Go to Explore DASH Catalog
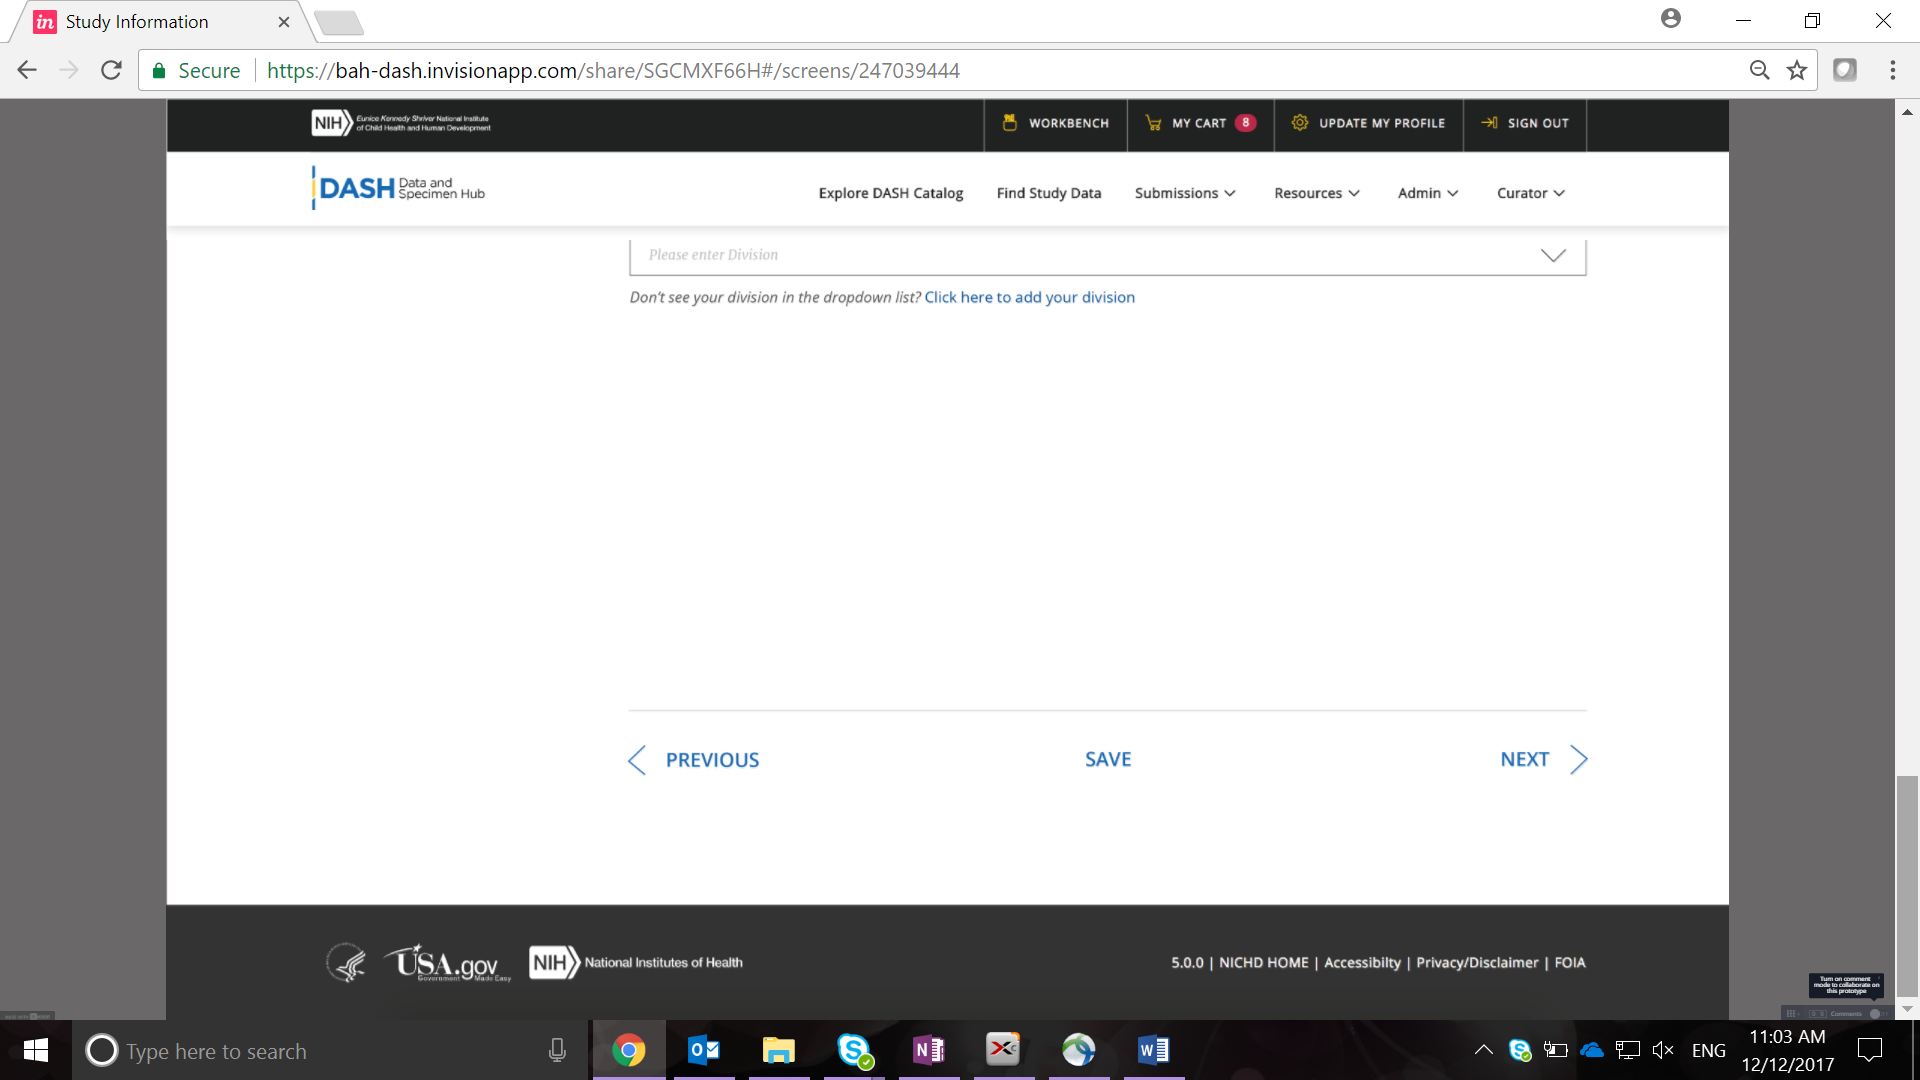1920x1080 pixels. [x=890, y=193]
